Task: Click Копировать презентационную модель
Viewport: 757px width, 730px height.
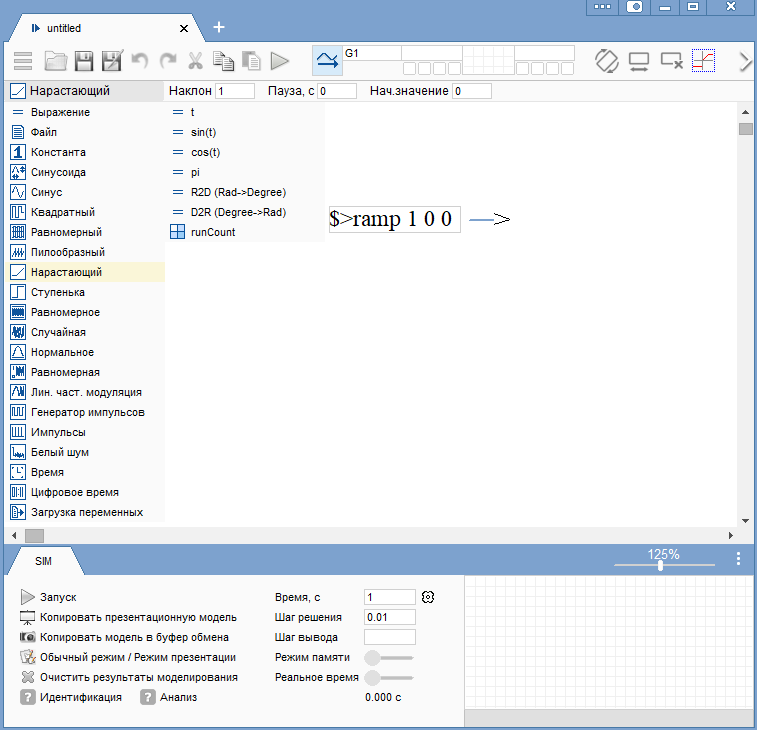Action: click(128, 617)
